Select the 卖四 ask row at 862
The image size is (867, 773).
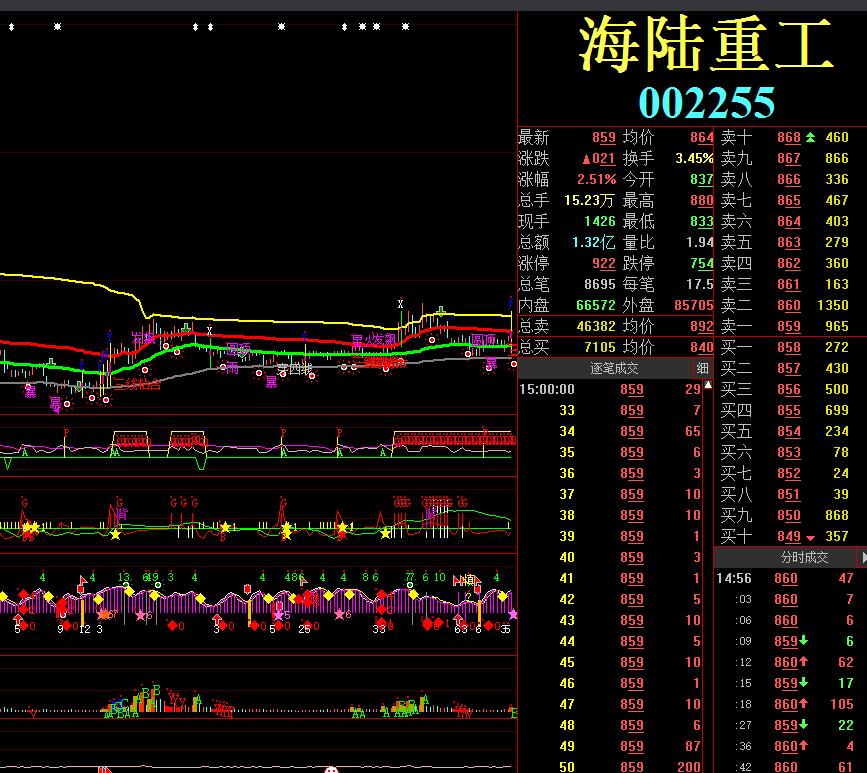click(791, 263)
